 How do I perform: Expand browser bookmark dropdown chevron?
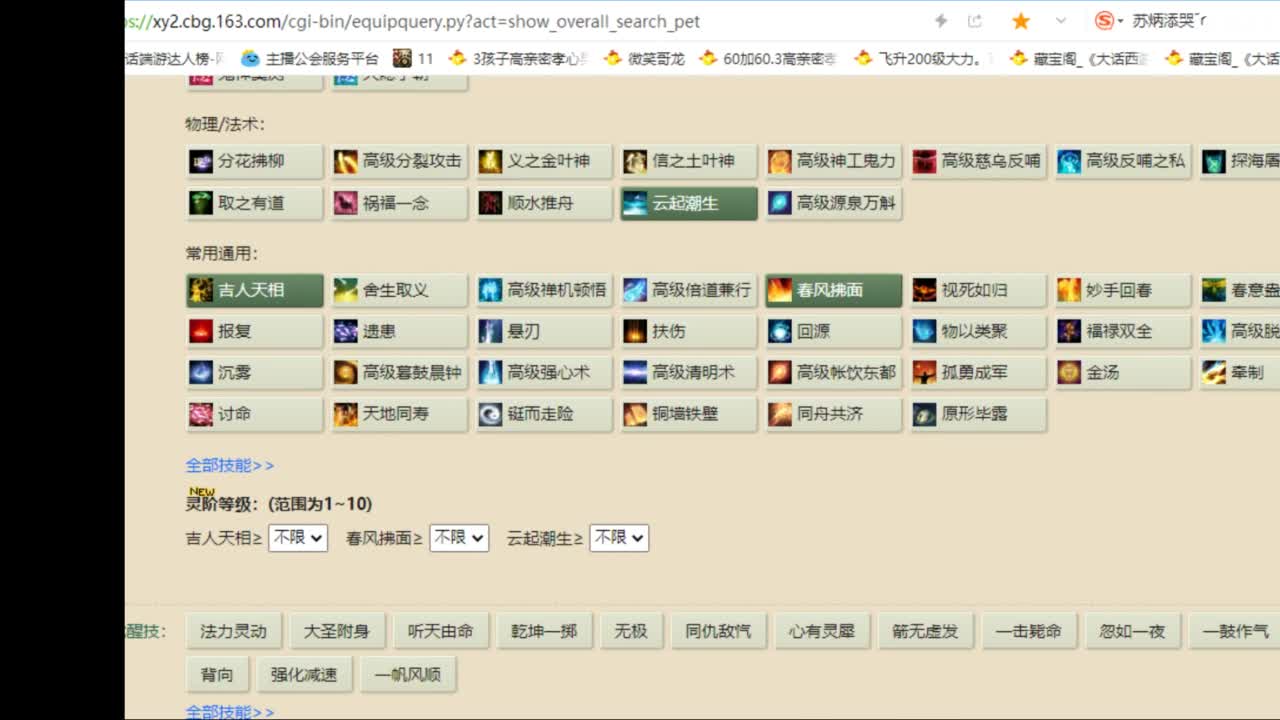(x=1061, y=21)
